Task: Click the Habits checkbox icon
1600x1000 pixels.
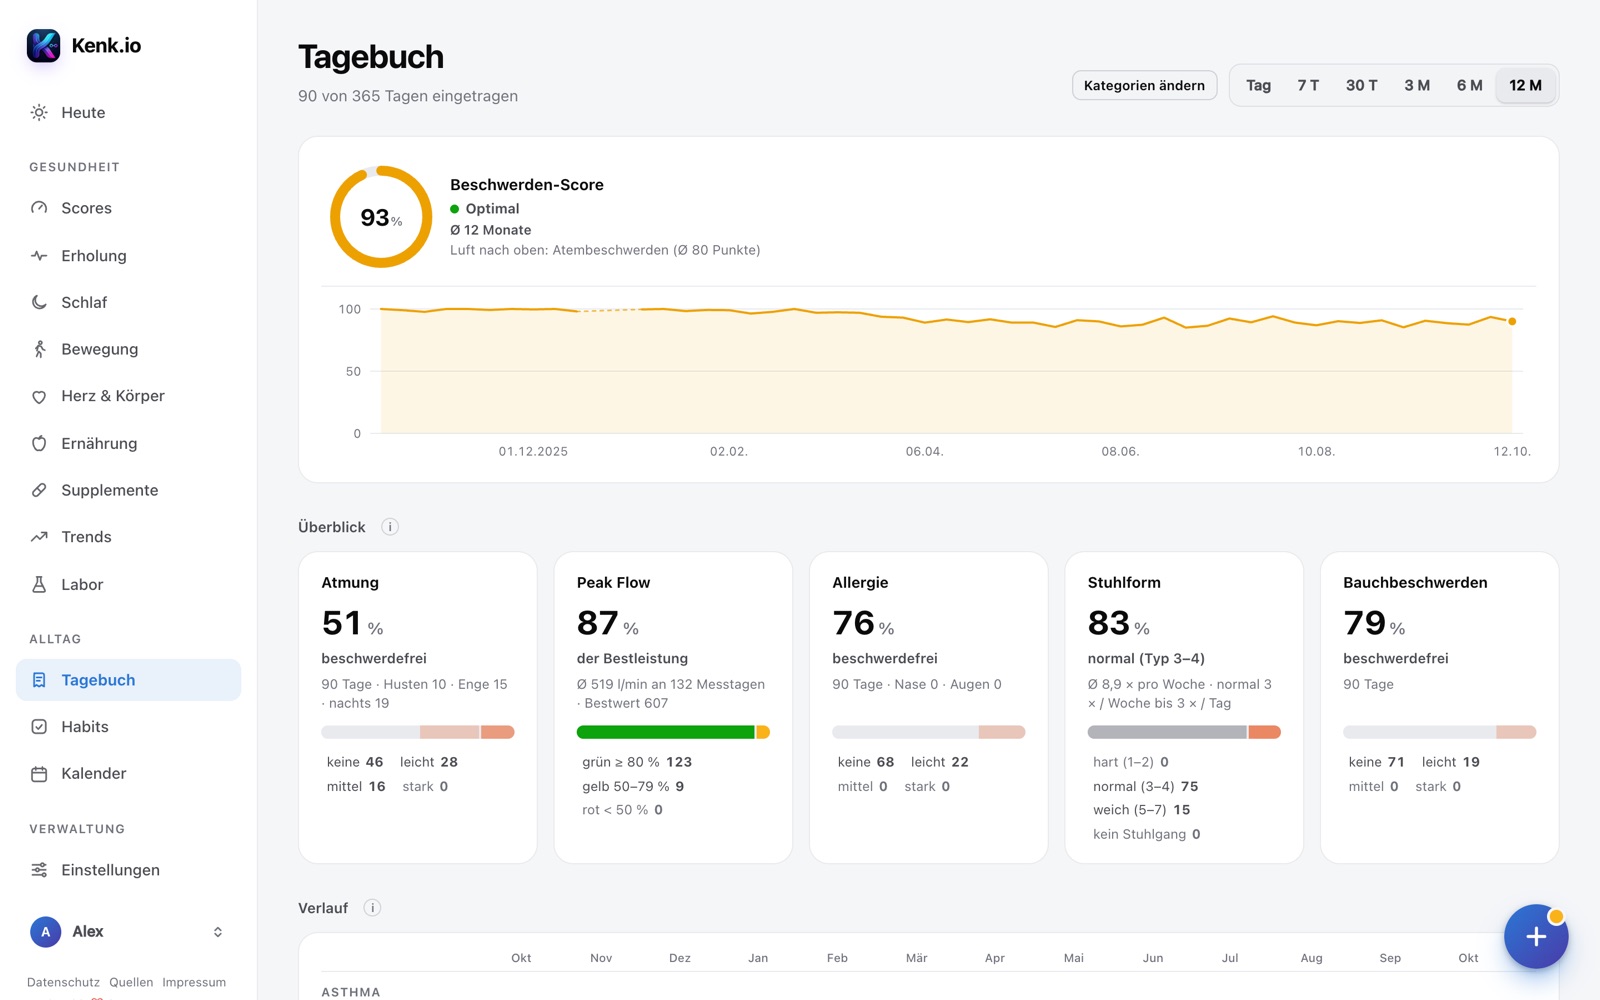Action: click(39, 727)
